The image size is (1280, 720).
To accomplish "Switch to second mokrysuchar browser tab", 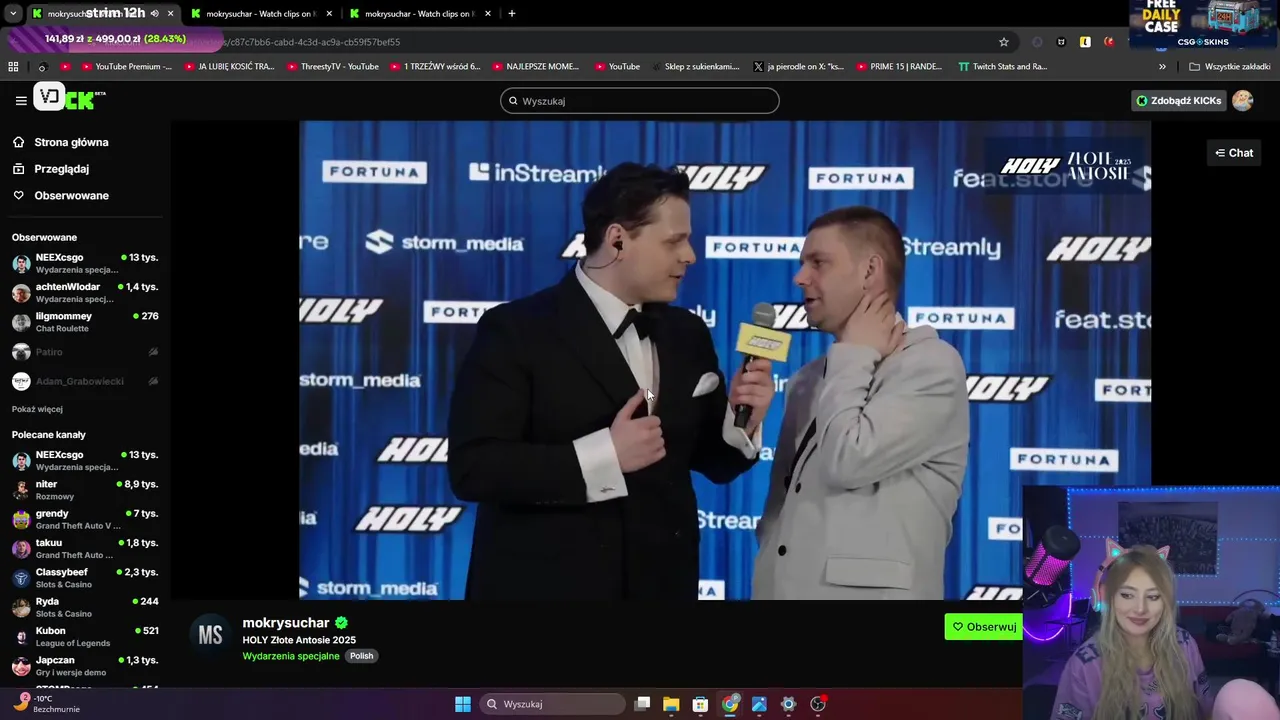I will tap(260, 14).
